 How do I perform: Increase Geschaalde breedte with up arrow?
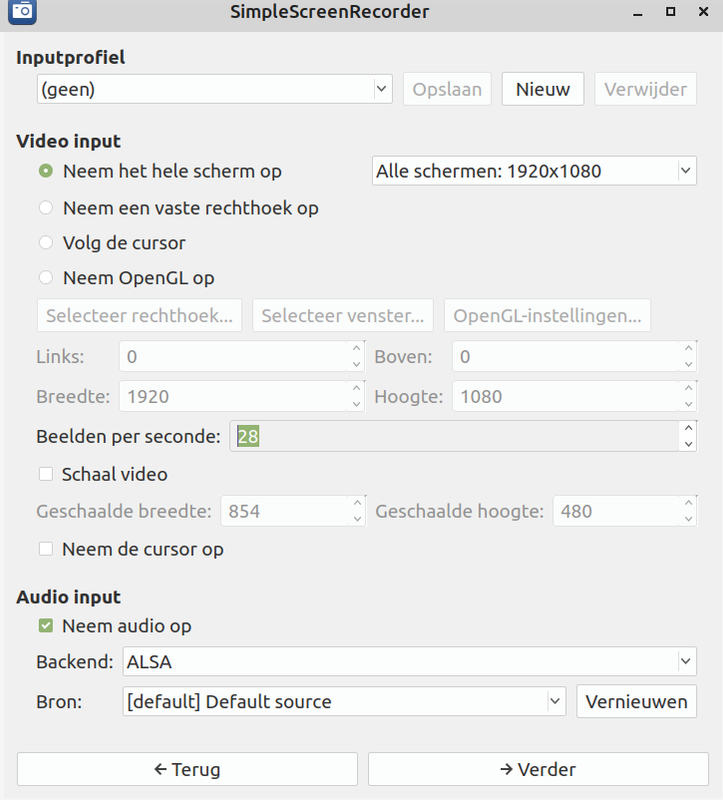[x=357, y=503]
